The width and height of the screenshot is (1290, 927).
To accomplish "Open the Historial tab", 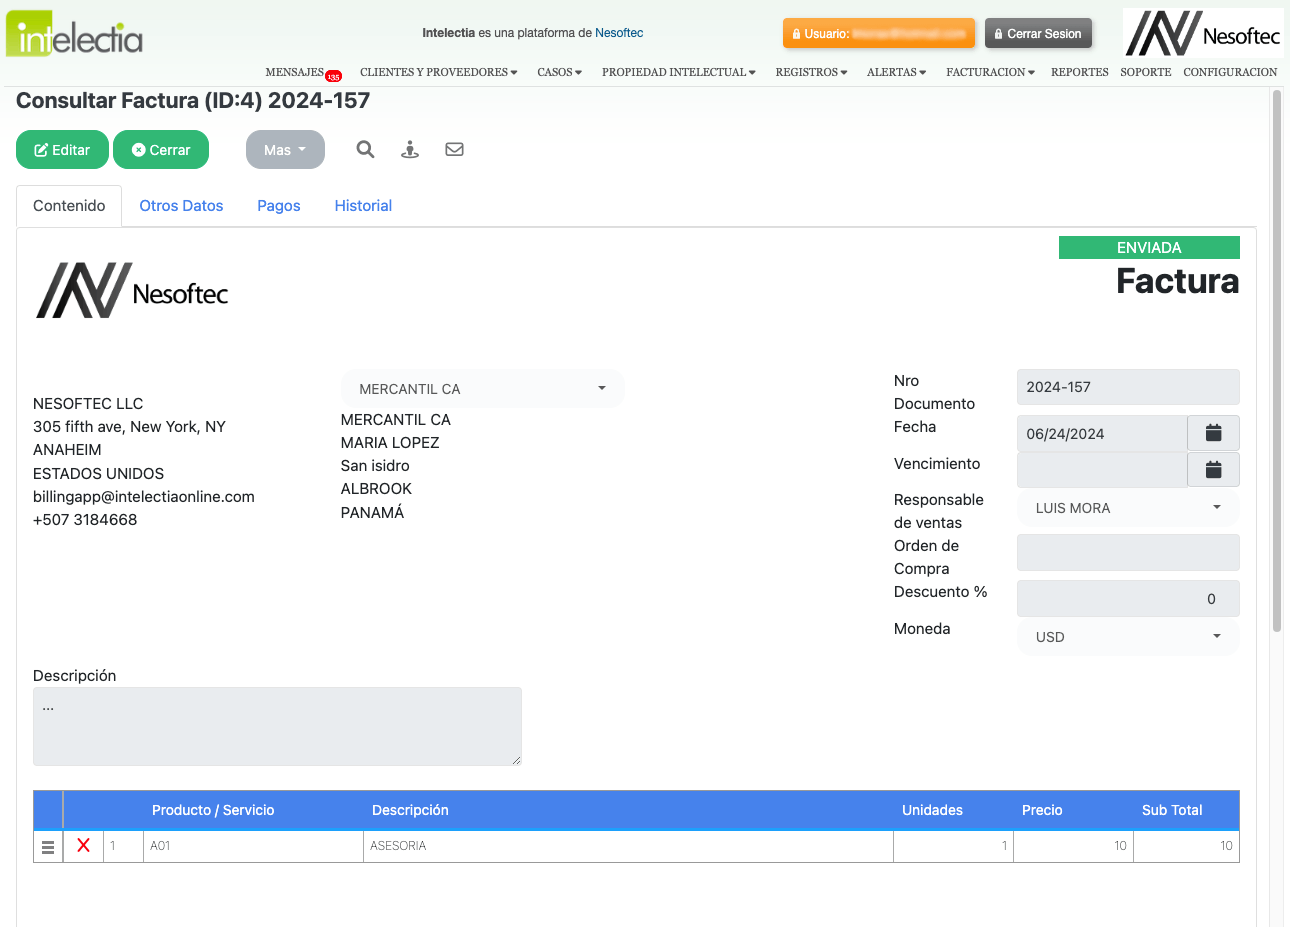I will tap(363, 206).
